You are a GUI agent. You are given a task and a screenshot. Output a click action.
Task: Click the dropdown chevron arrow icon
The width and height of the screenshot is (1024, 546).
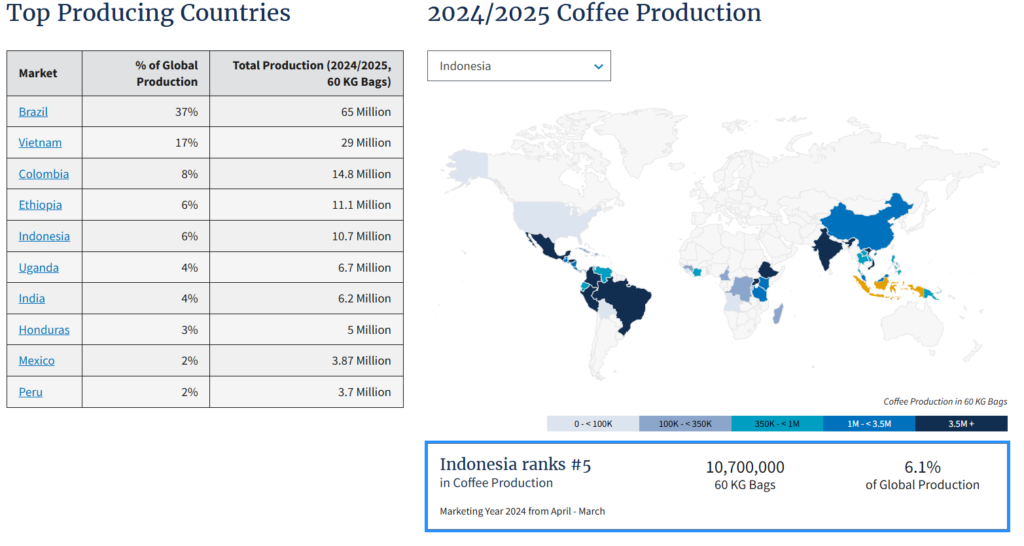tap(598, 66)
